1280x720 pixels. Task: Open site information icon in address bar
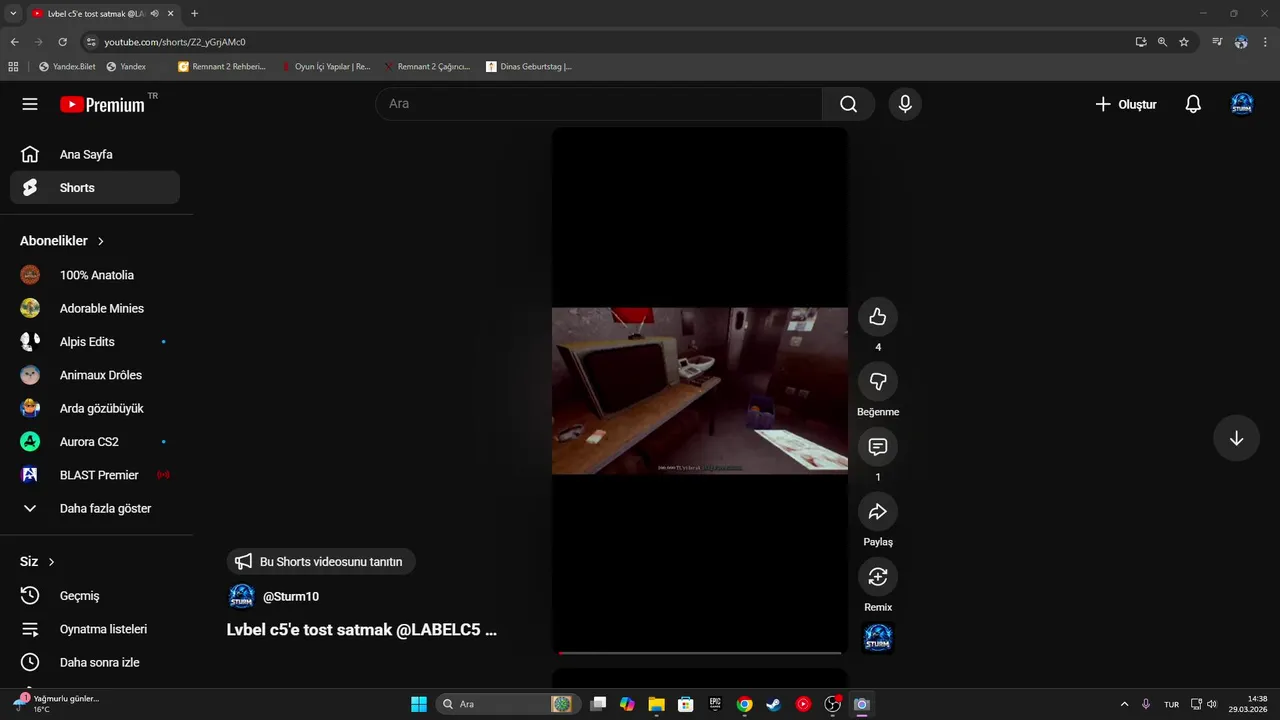point(91,42)
